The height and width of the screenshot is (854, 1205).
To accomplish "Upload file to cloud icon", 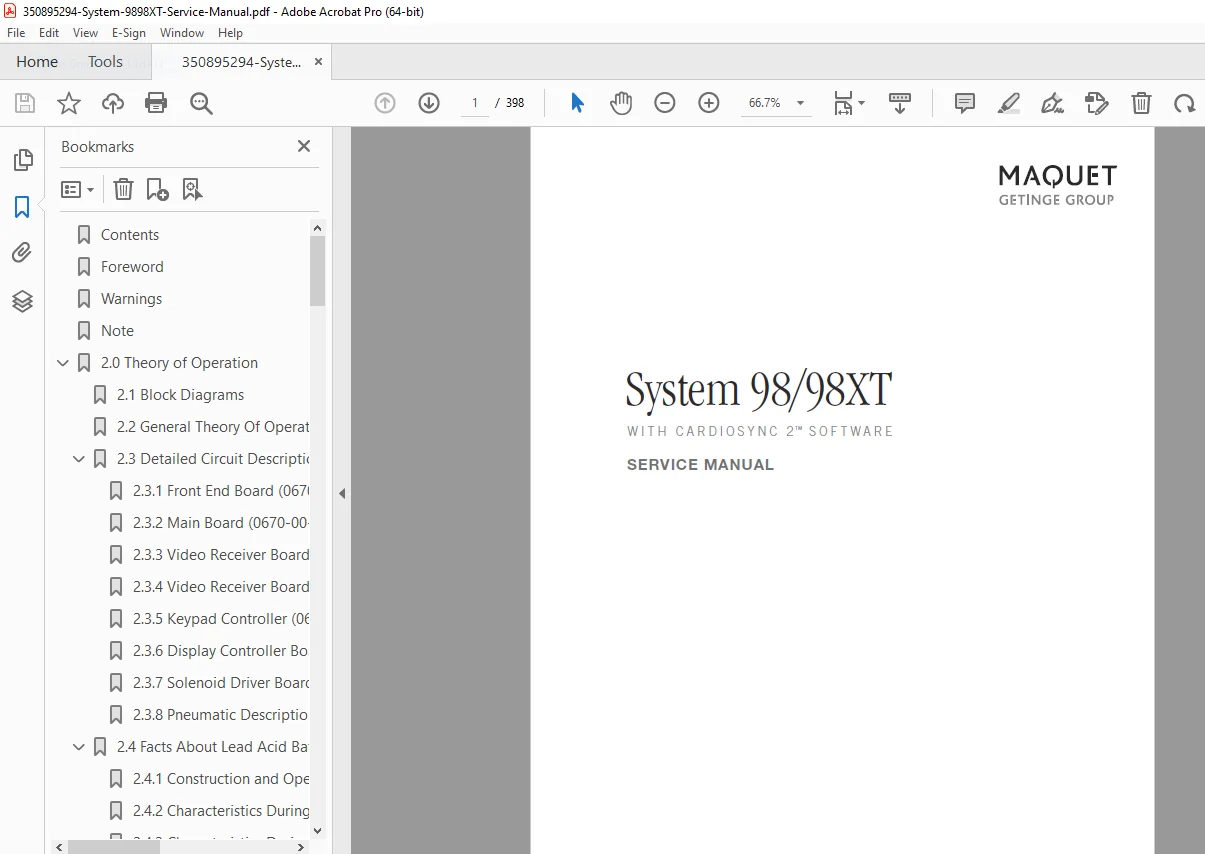I will [113, 103].
